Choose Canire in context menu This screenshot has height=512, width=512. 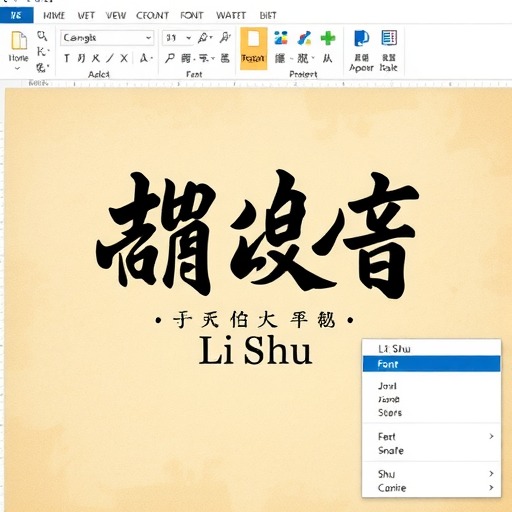point(431,488)
